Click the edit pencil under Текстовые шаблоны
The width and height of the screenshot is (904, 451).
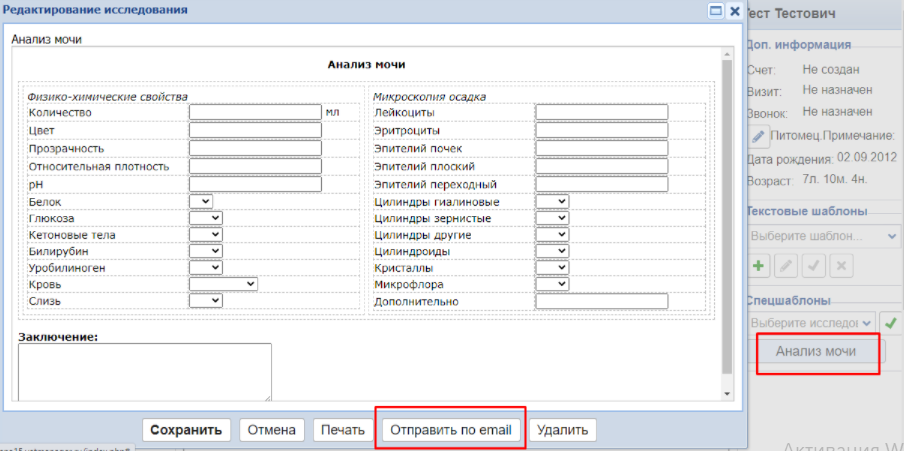point(786,266)
